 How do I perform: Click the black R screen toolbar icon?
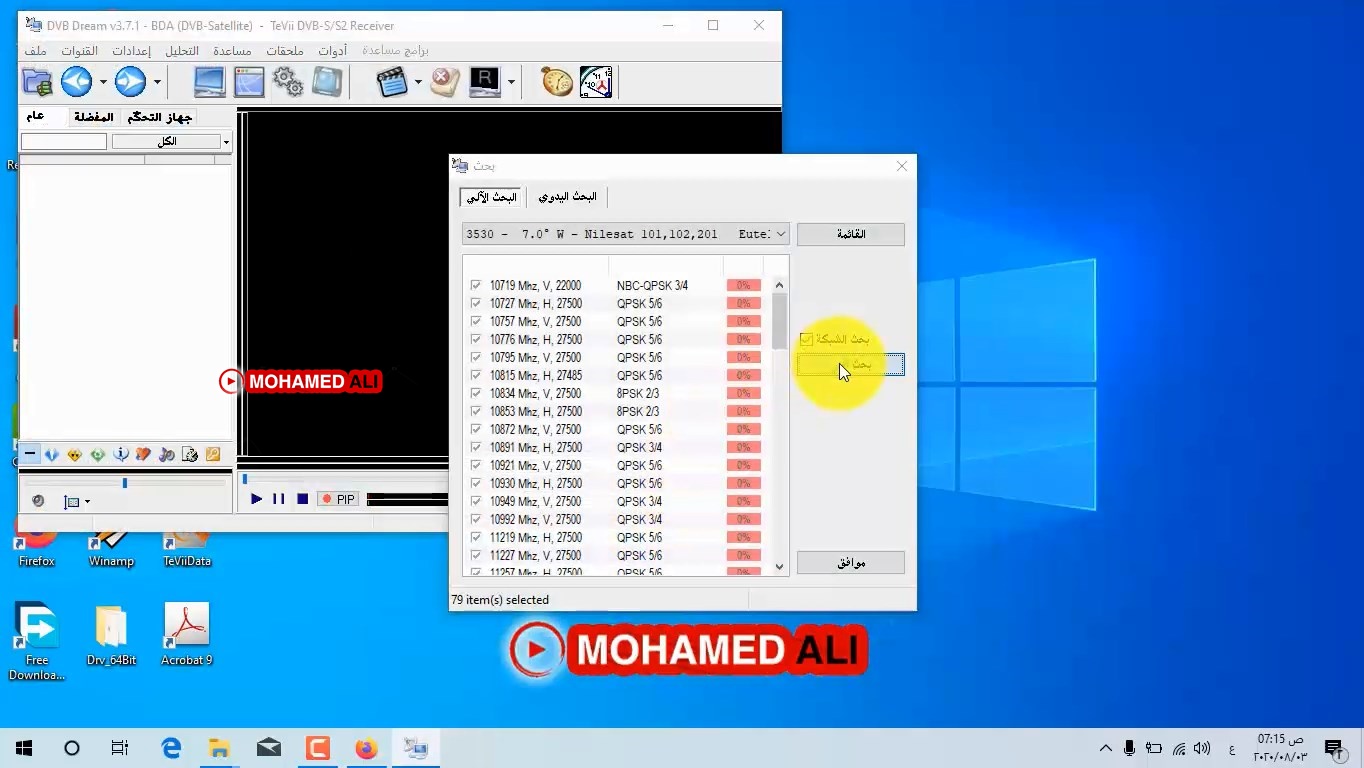484,82
